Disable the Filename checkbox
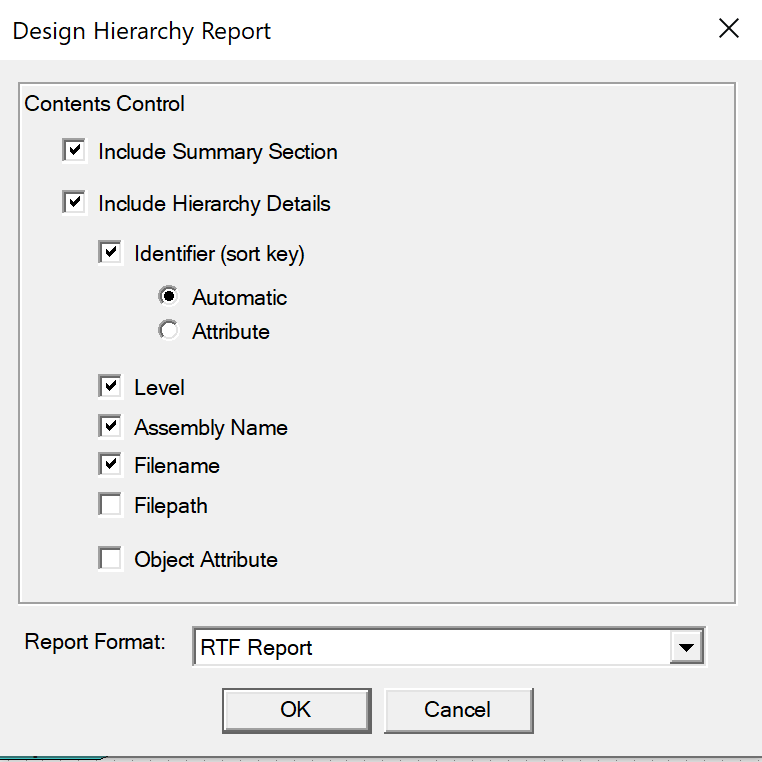The height and width of the screenshot is (762, 762). point(110,465)
